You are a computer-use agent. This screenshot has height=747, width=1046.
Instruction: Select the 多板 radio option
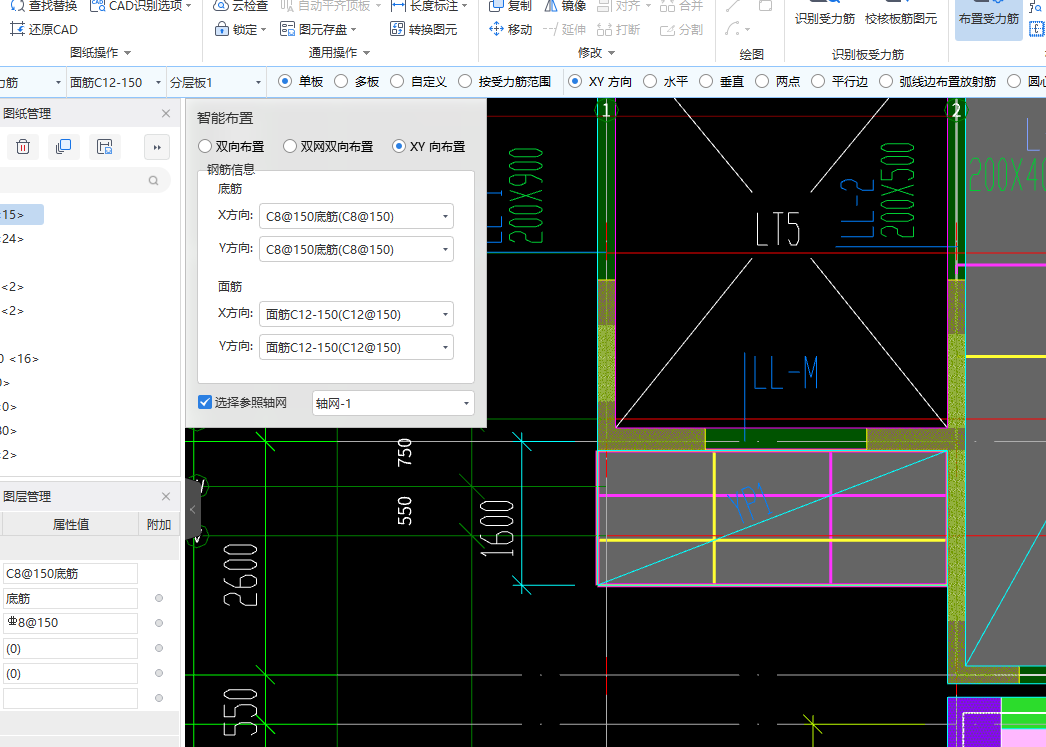tap(357, 81)
